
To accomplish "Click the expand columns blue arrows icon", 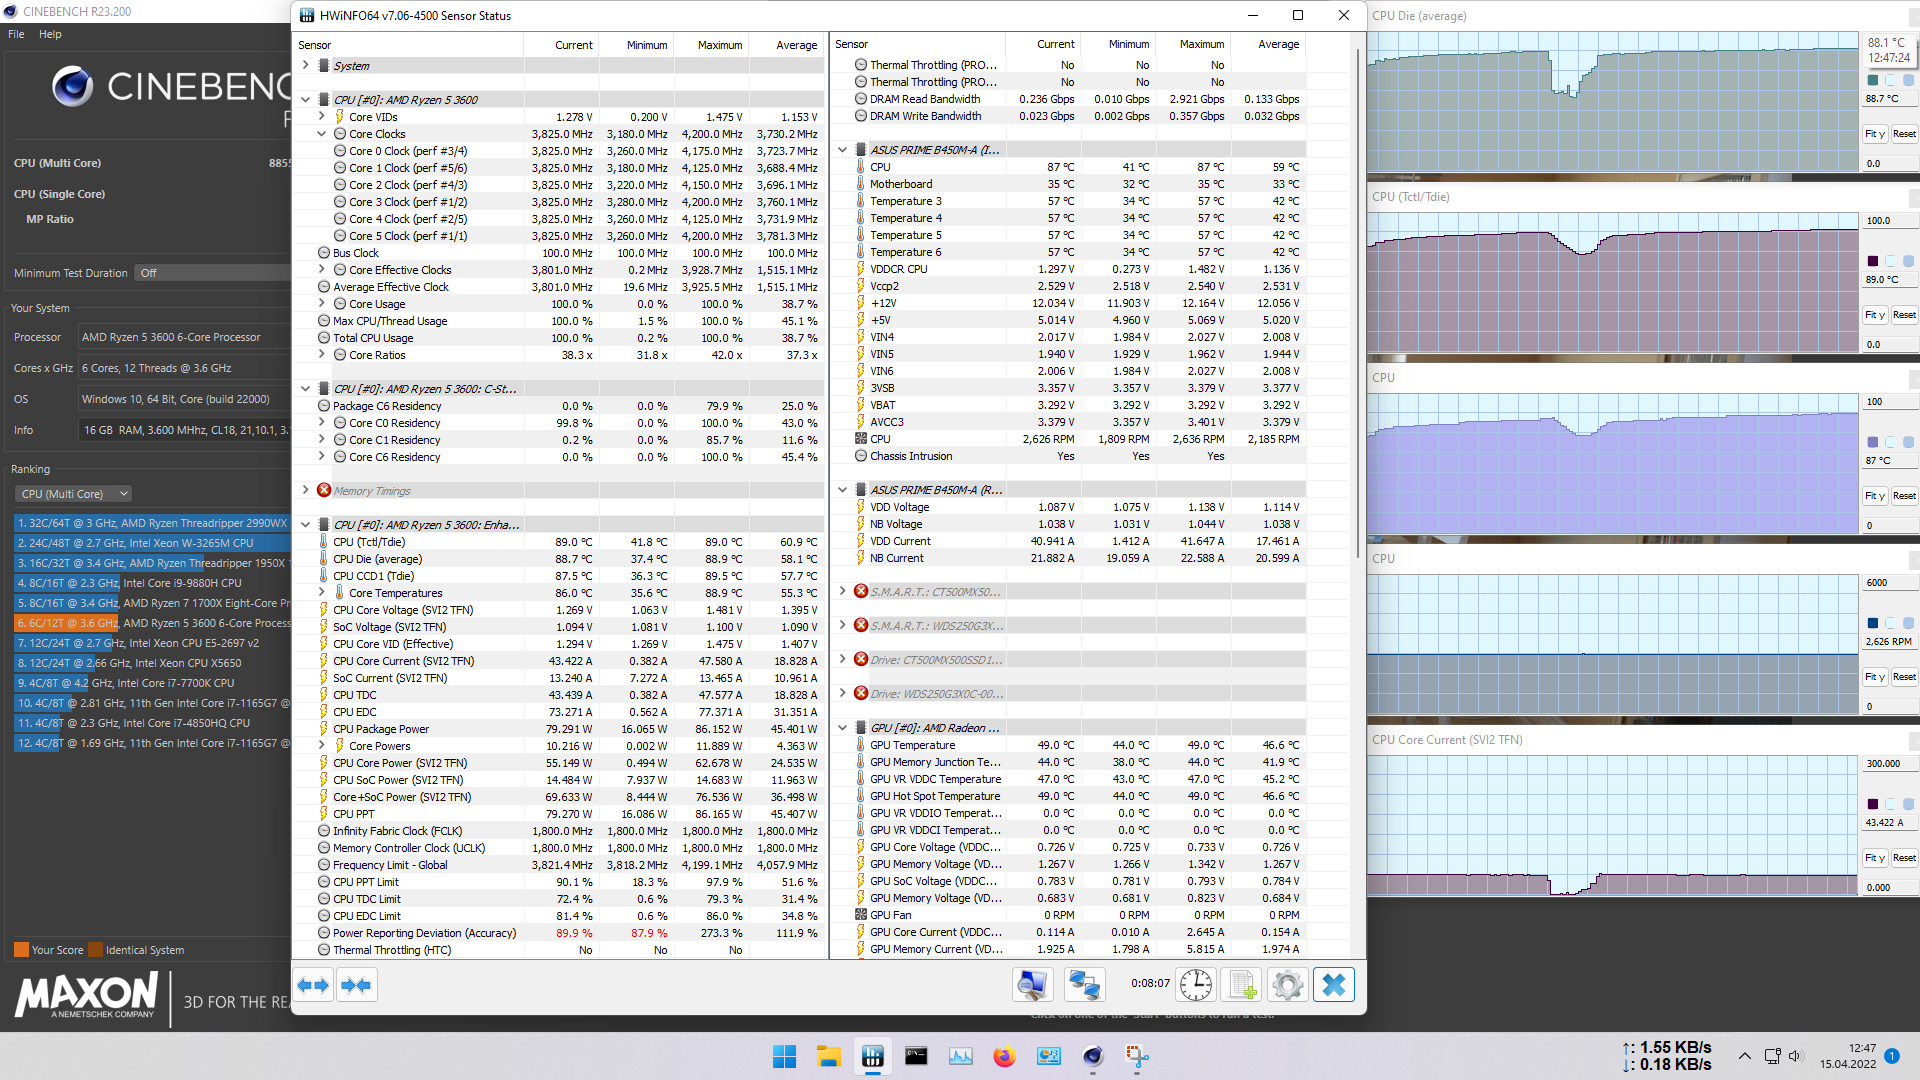I will 314,985.
